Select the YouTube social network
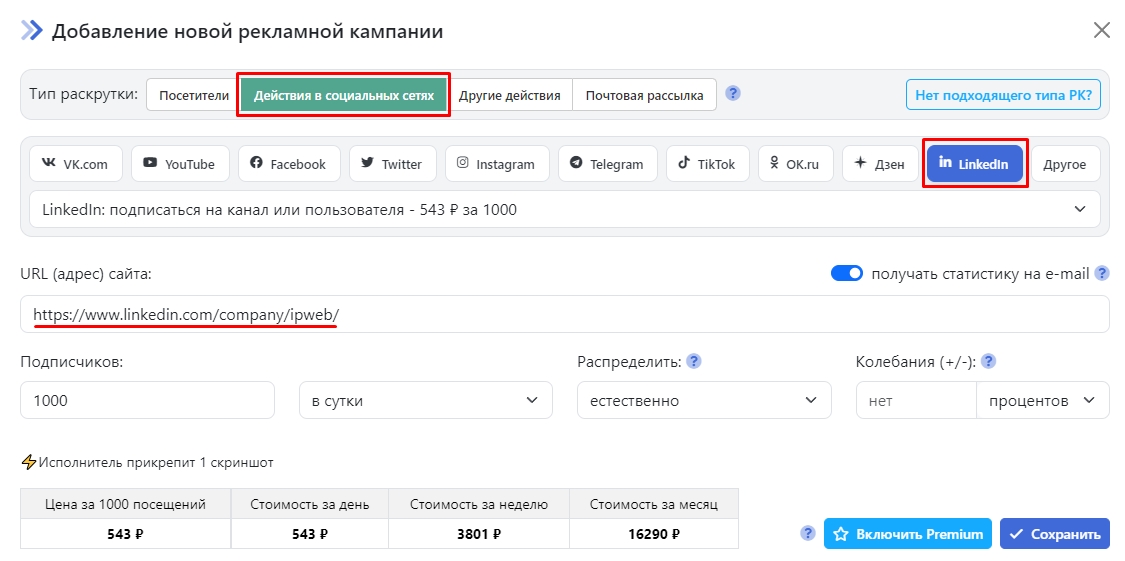Viewport: 1125px width, 561px height. pyautogui.click(x=180, y=164)
